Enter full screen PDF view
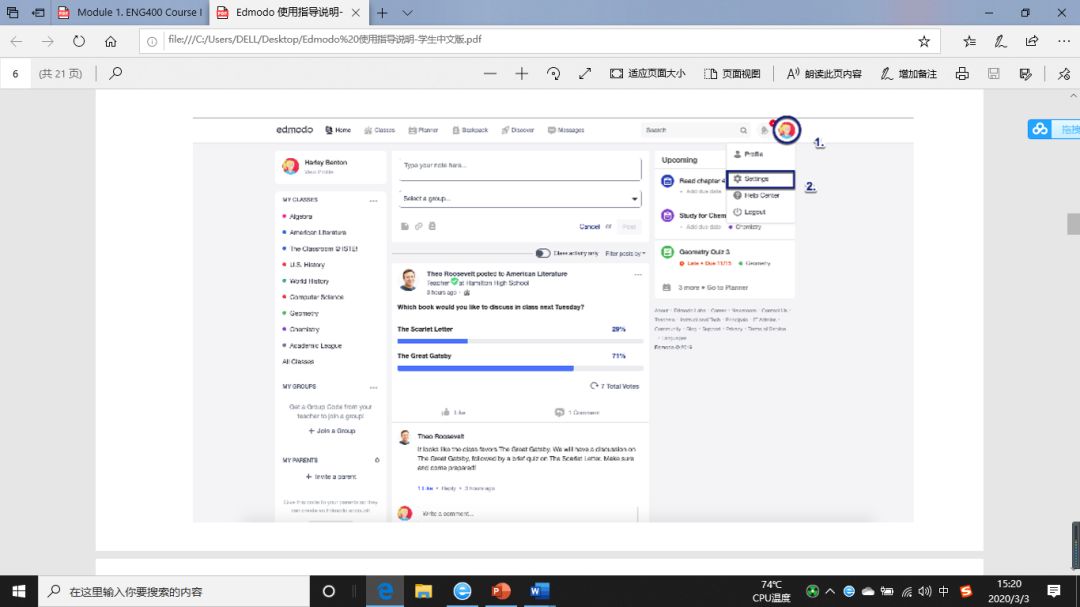This screenshot has height=607, width=1080. (585, 74)
